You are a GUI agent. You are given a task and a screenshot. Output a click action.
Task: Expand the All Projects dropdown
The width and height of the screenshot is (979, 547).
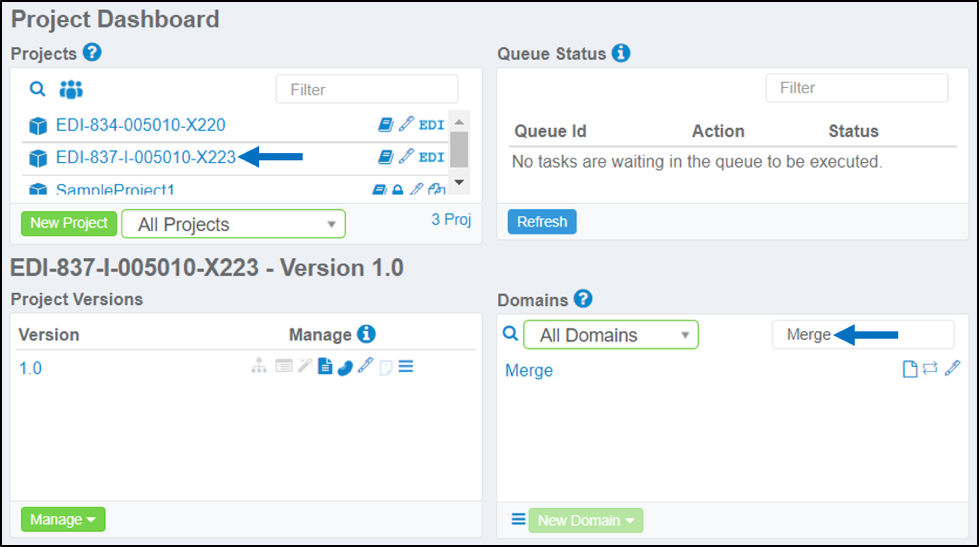click(234, 224)
